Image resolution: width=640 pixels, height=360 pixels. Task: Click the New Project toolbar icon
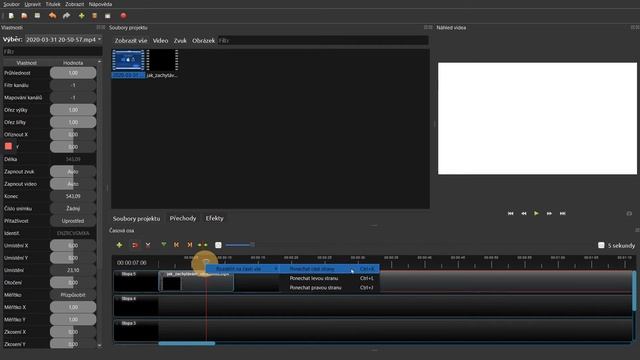11,16
